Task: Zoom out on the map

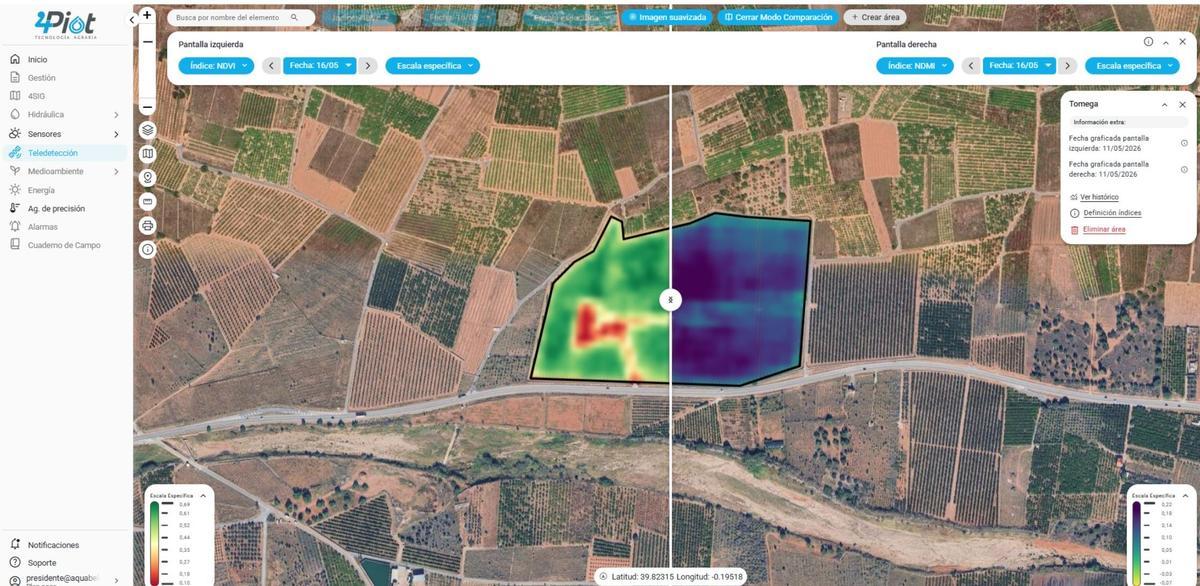Action: click(x=148, y=42)
